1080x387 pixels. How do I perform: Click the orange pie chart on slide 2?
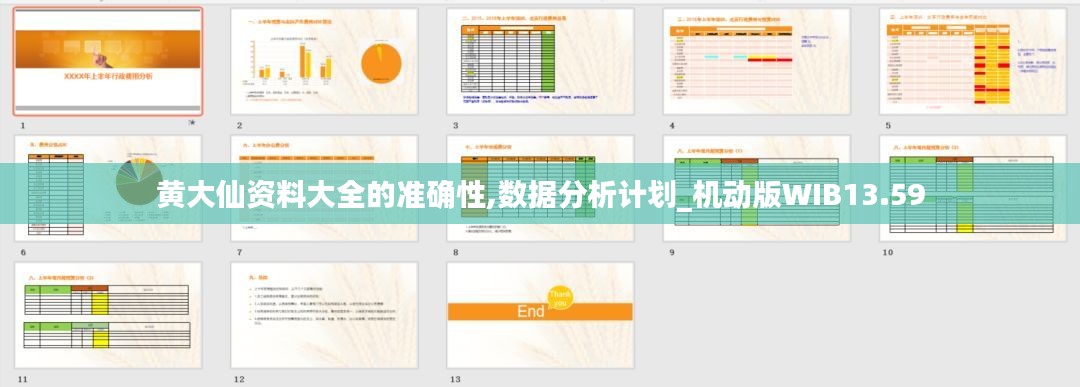point(381,62)
